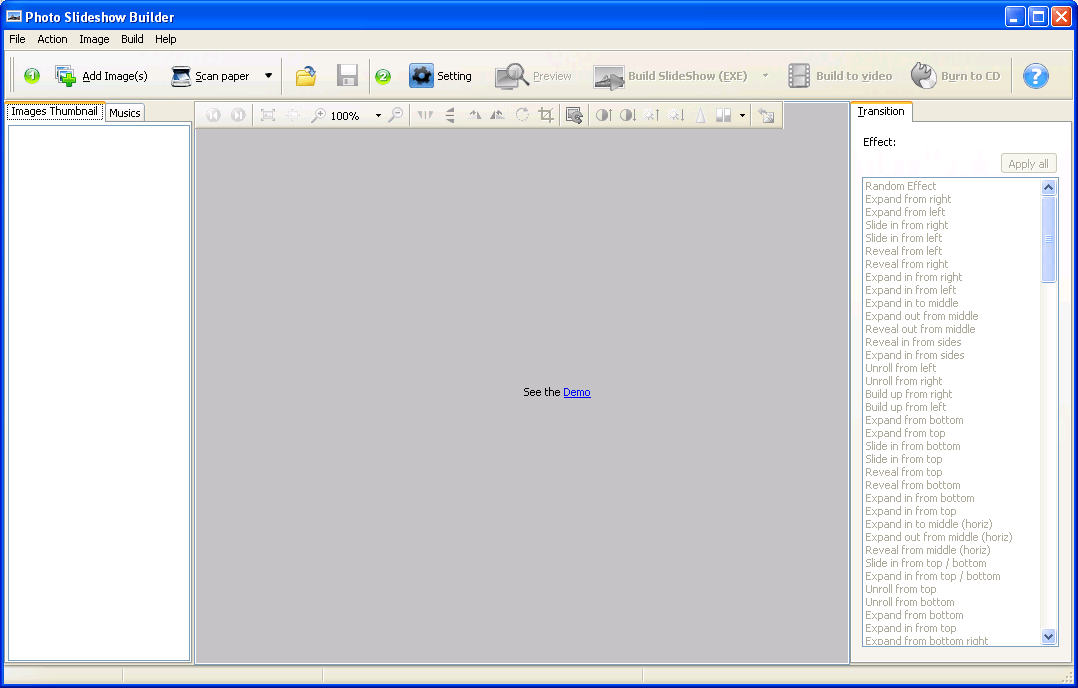Click the Scan paper scanner icon
The height and width of the screenshot is (688, 1078).
pyautogui.click(x=181, y=76)
